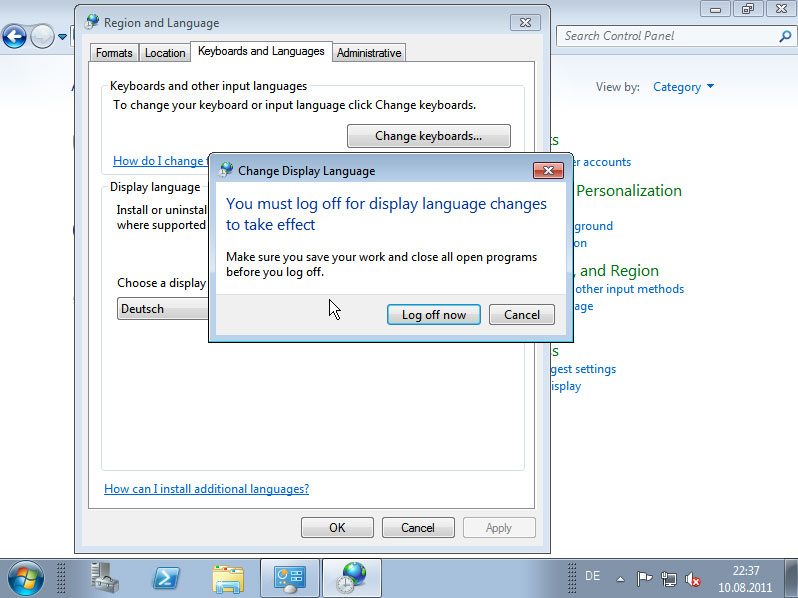This screenshot has height=598, width=798.
Task: Open How can I install additional languages link
Action: (207, 488)
